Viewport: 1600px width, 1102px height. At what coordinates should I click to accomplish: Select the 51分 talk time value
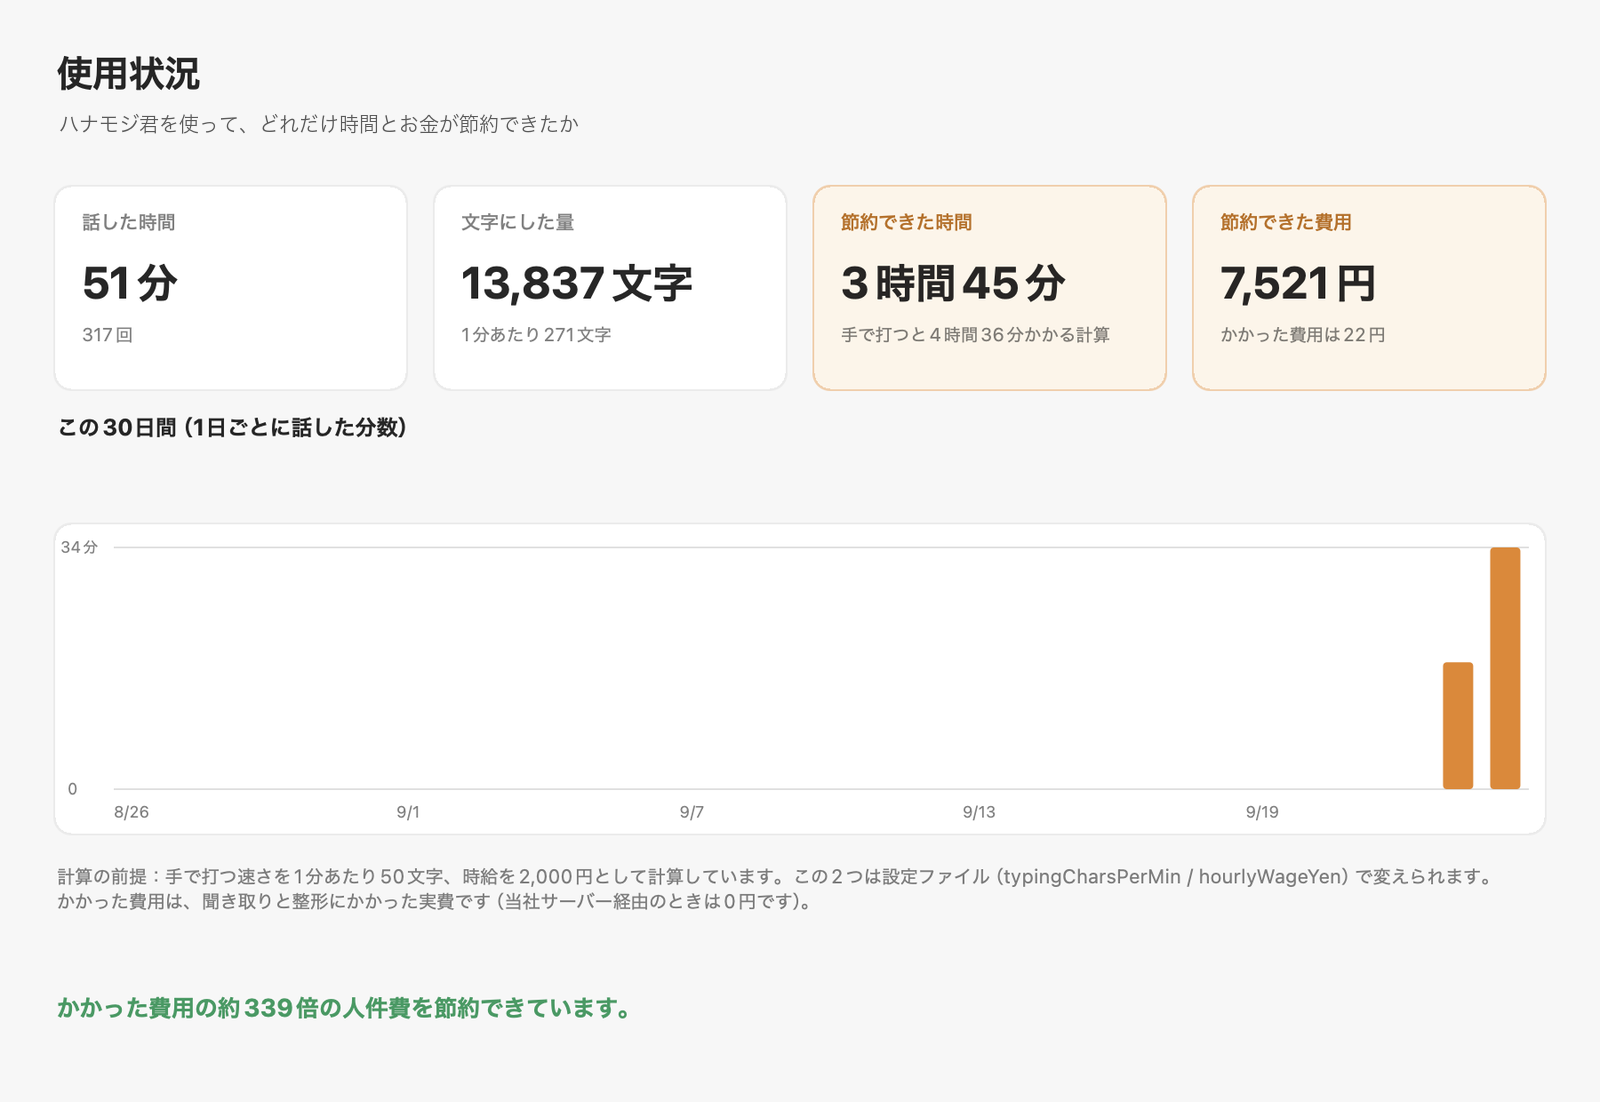point(130,283)
